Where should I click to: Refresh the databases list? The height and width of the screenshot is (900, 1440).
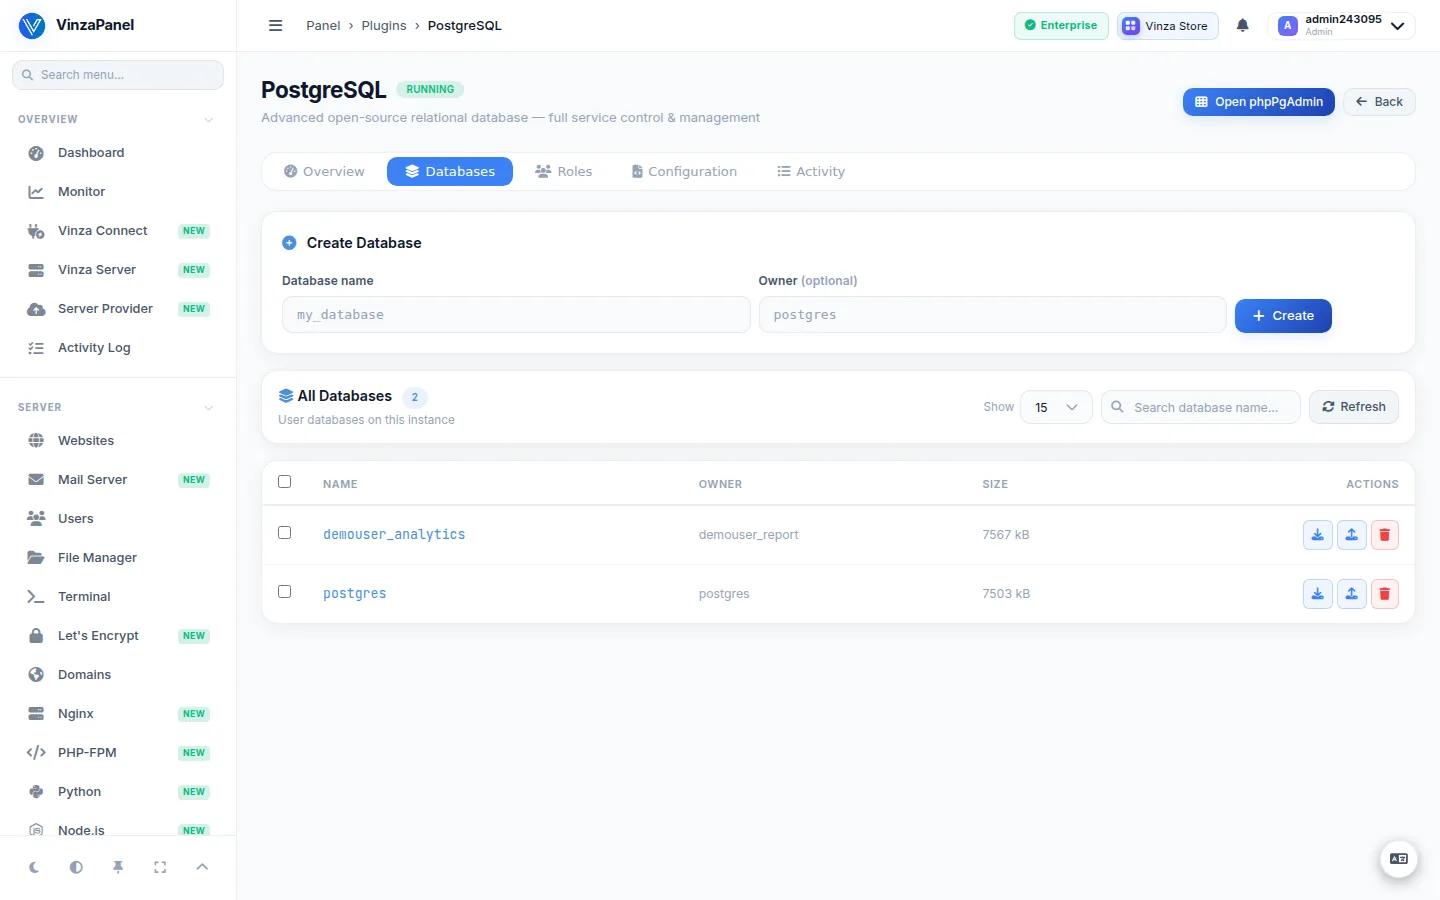[1354, 407]
